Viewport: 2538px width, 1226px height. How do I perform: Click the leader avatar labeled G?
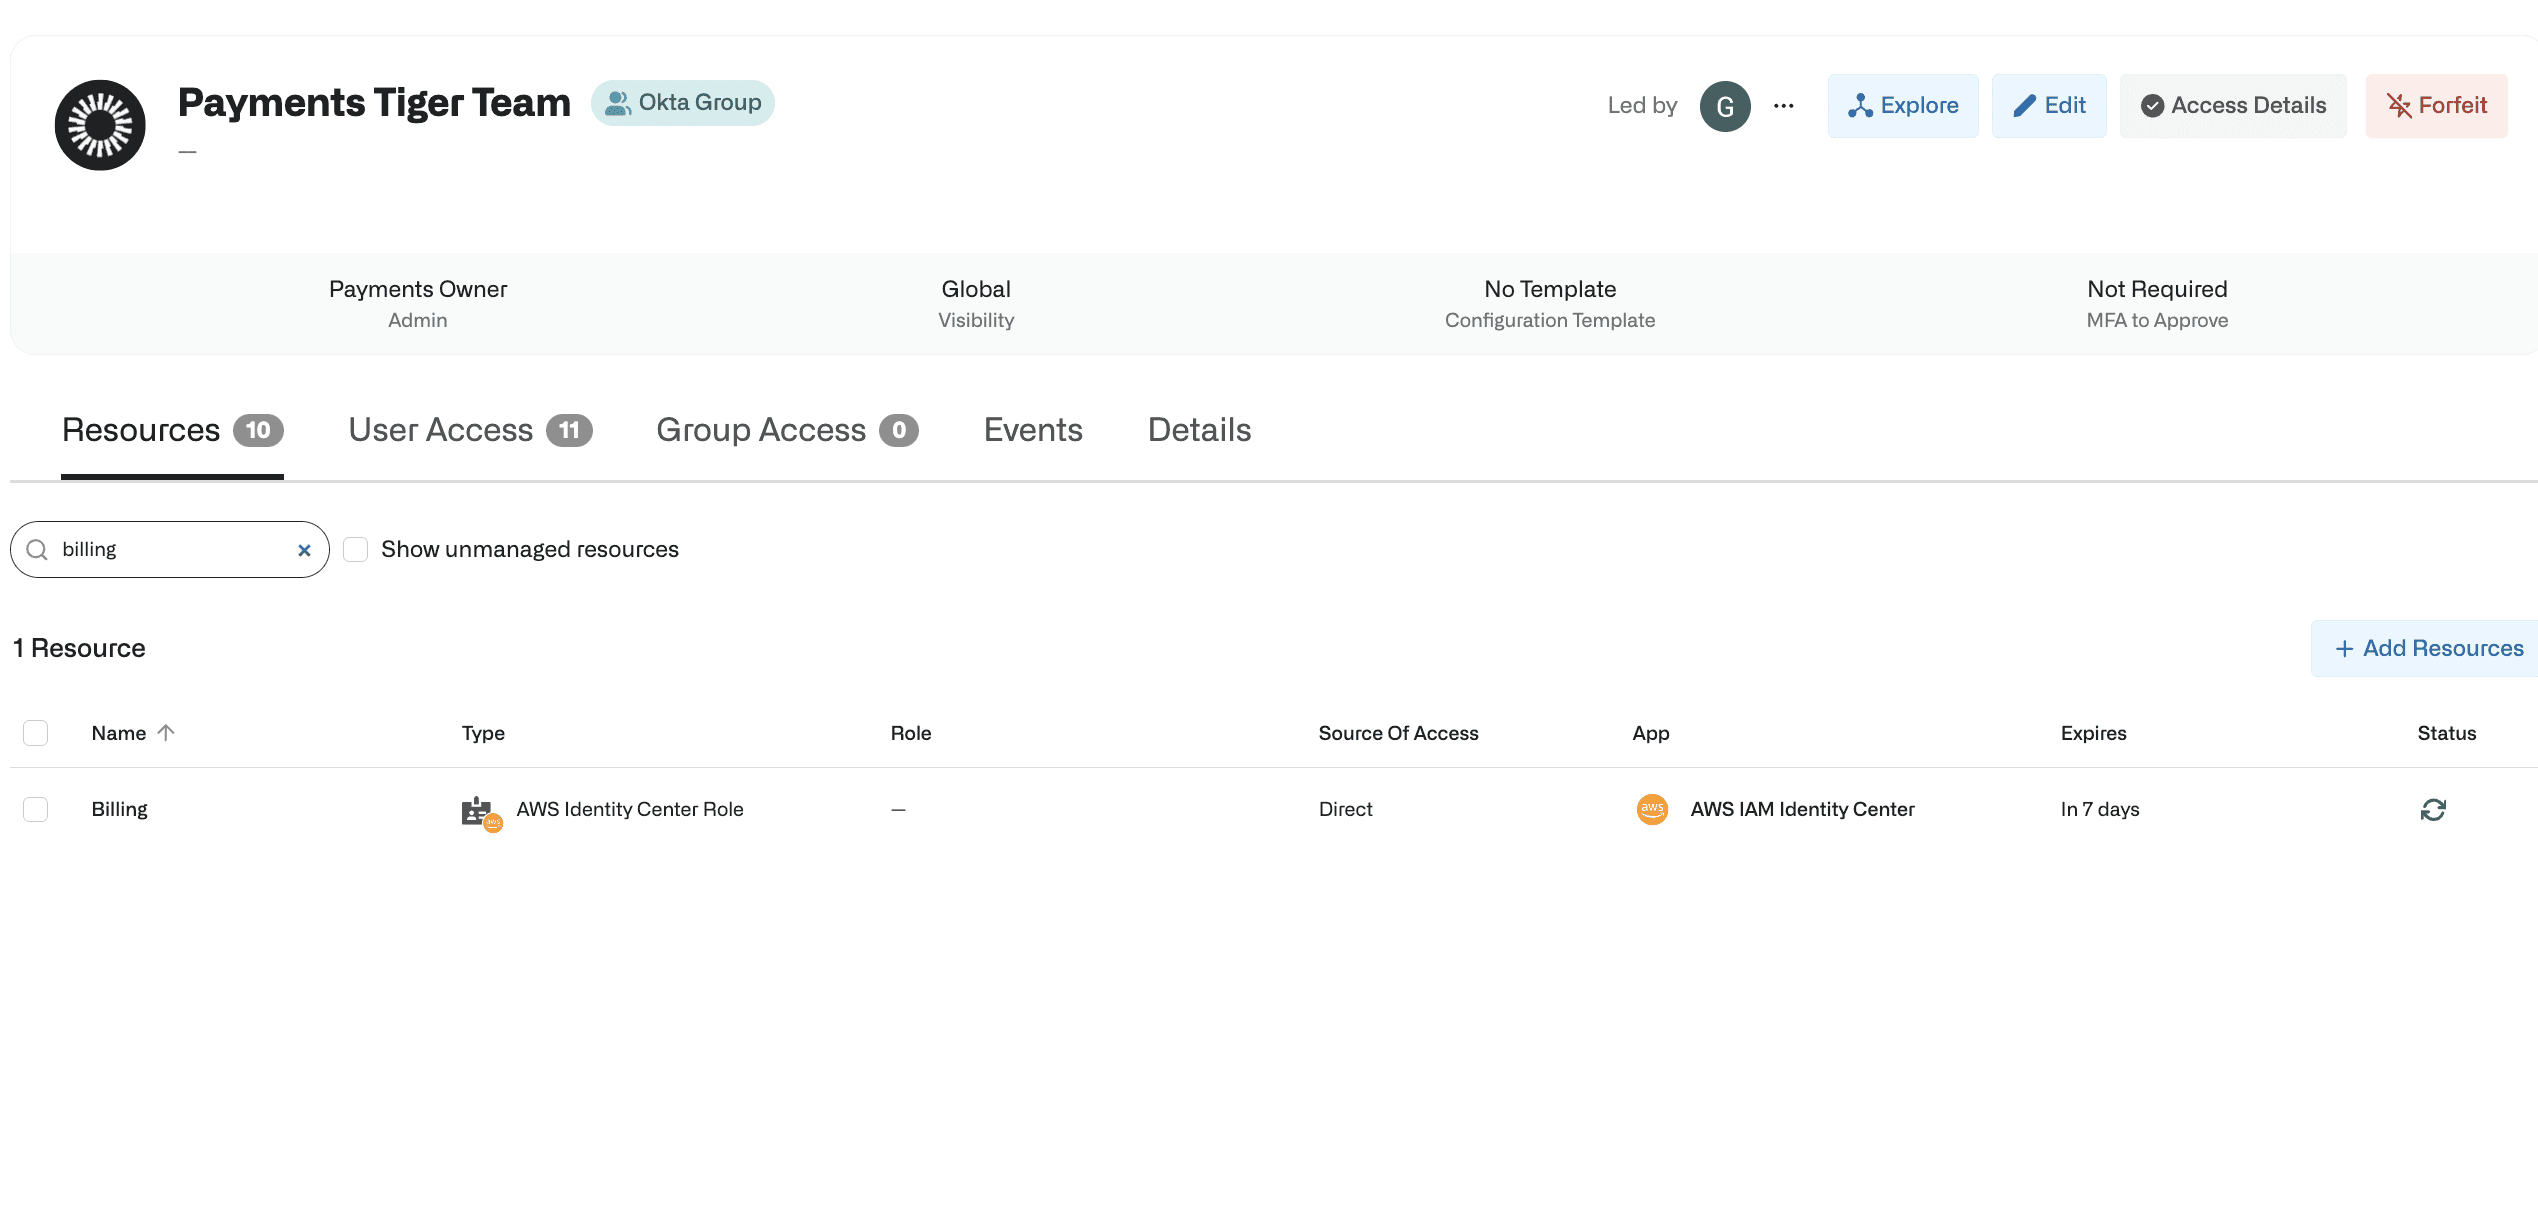[1725, 106]
